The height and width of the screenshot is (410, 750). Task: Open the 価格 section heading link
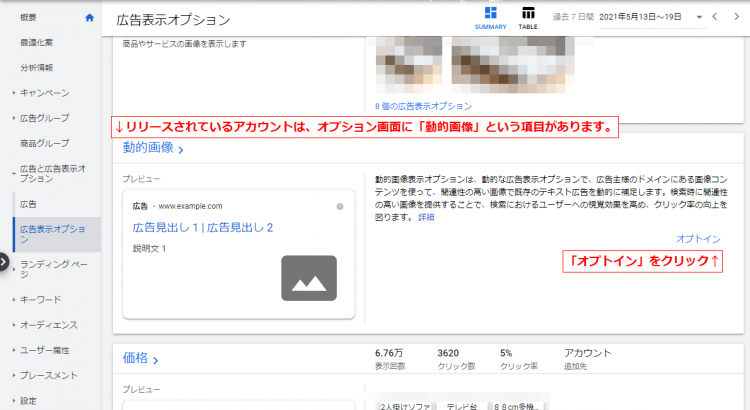[x=140, y=358]
